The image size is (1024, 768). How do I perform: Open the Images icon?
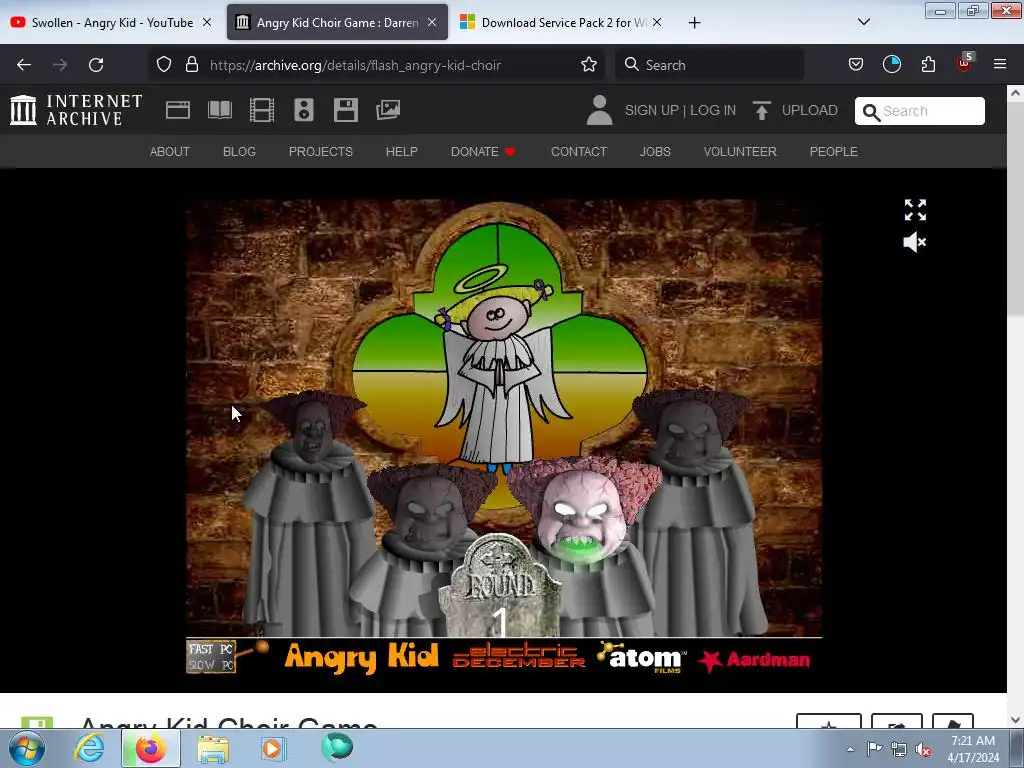click(x=388, y=110)
